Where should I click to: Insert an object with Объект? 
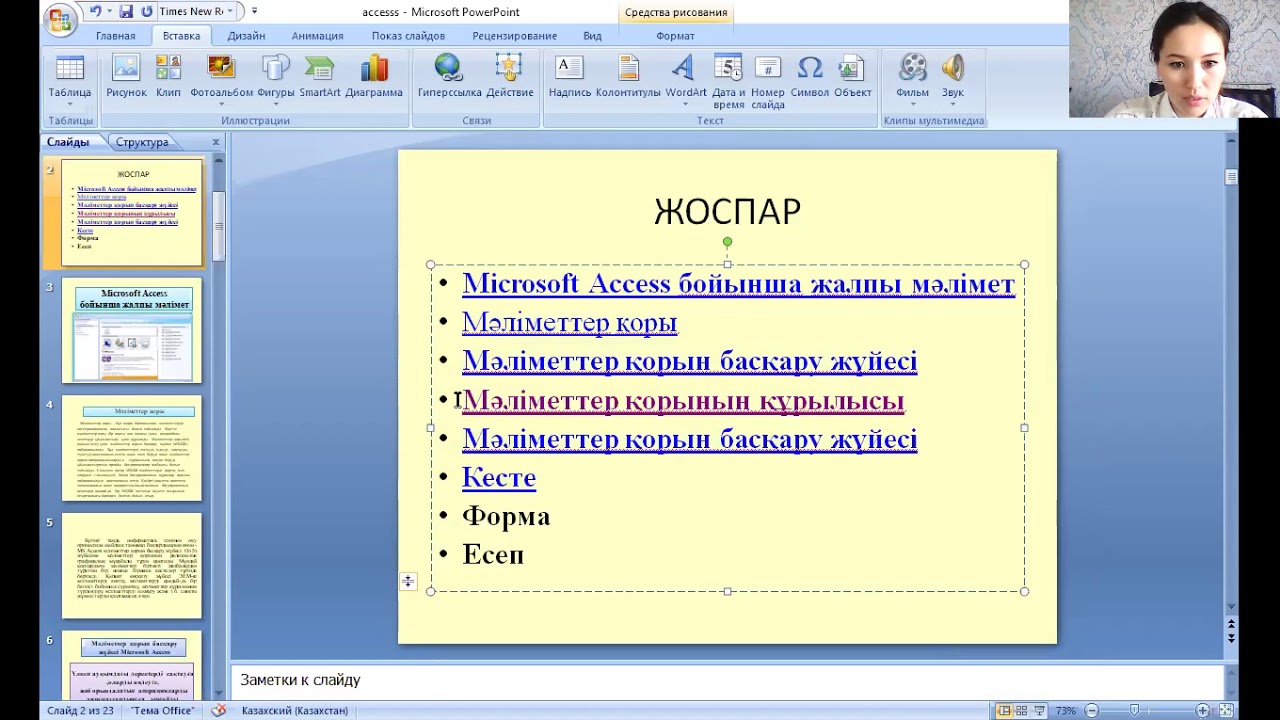852,78
